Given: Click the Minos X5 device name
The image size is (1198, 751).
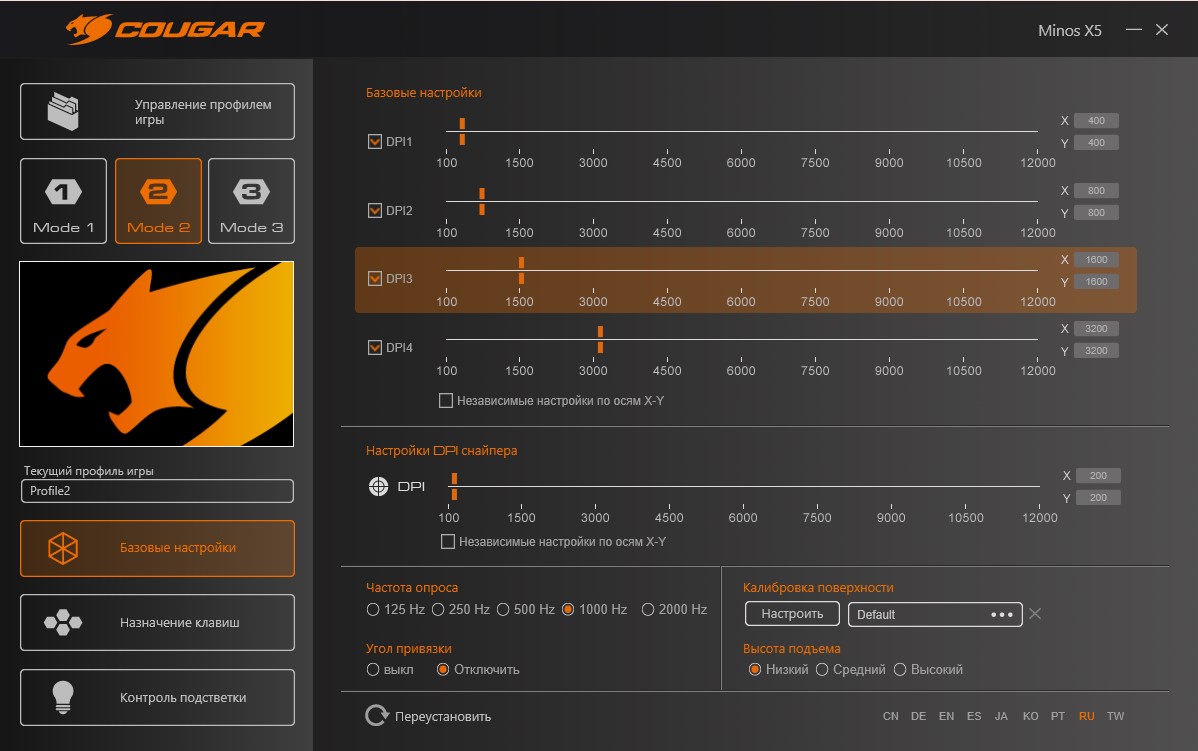Looking at the screenshot, I should click(x=1070, y=31).
